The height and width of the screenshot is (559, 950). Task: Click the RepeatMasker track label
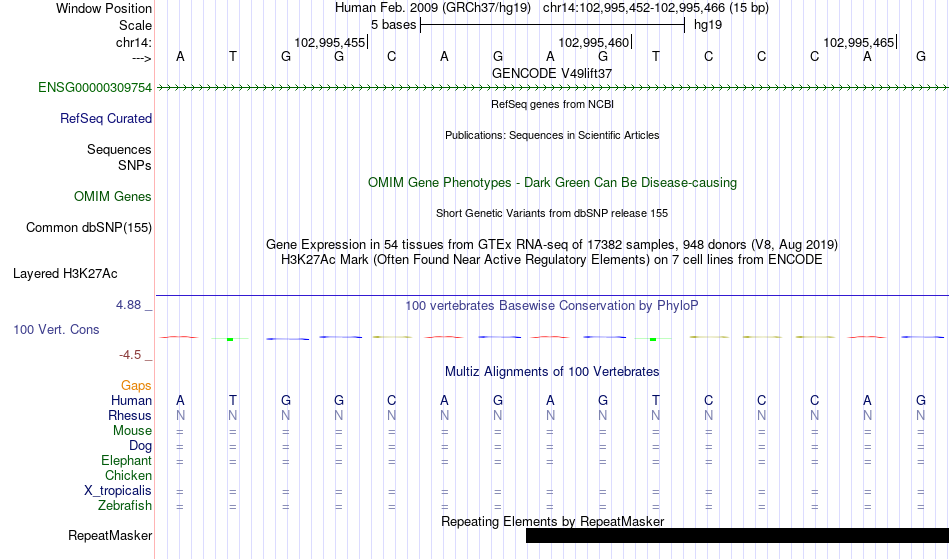pos(110,535)
